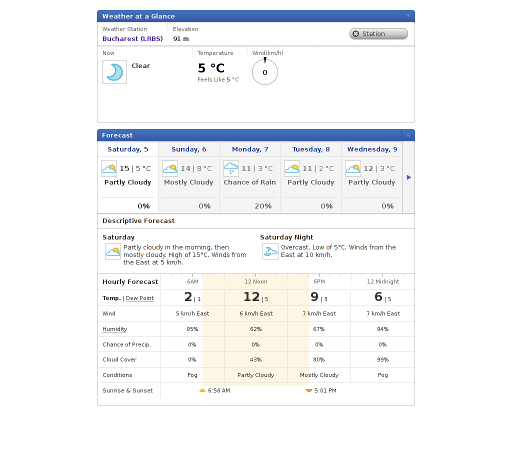Screen dimensions: 512x467
Task: Click Sunday's mostly cloudy weather icon
Action: [x=170, y=168]
